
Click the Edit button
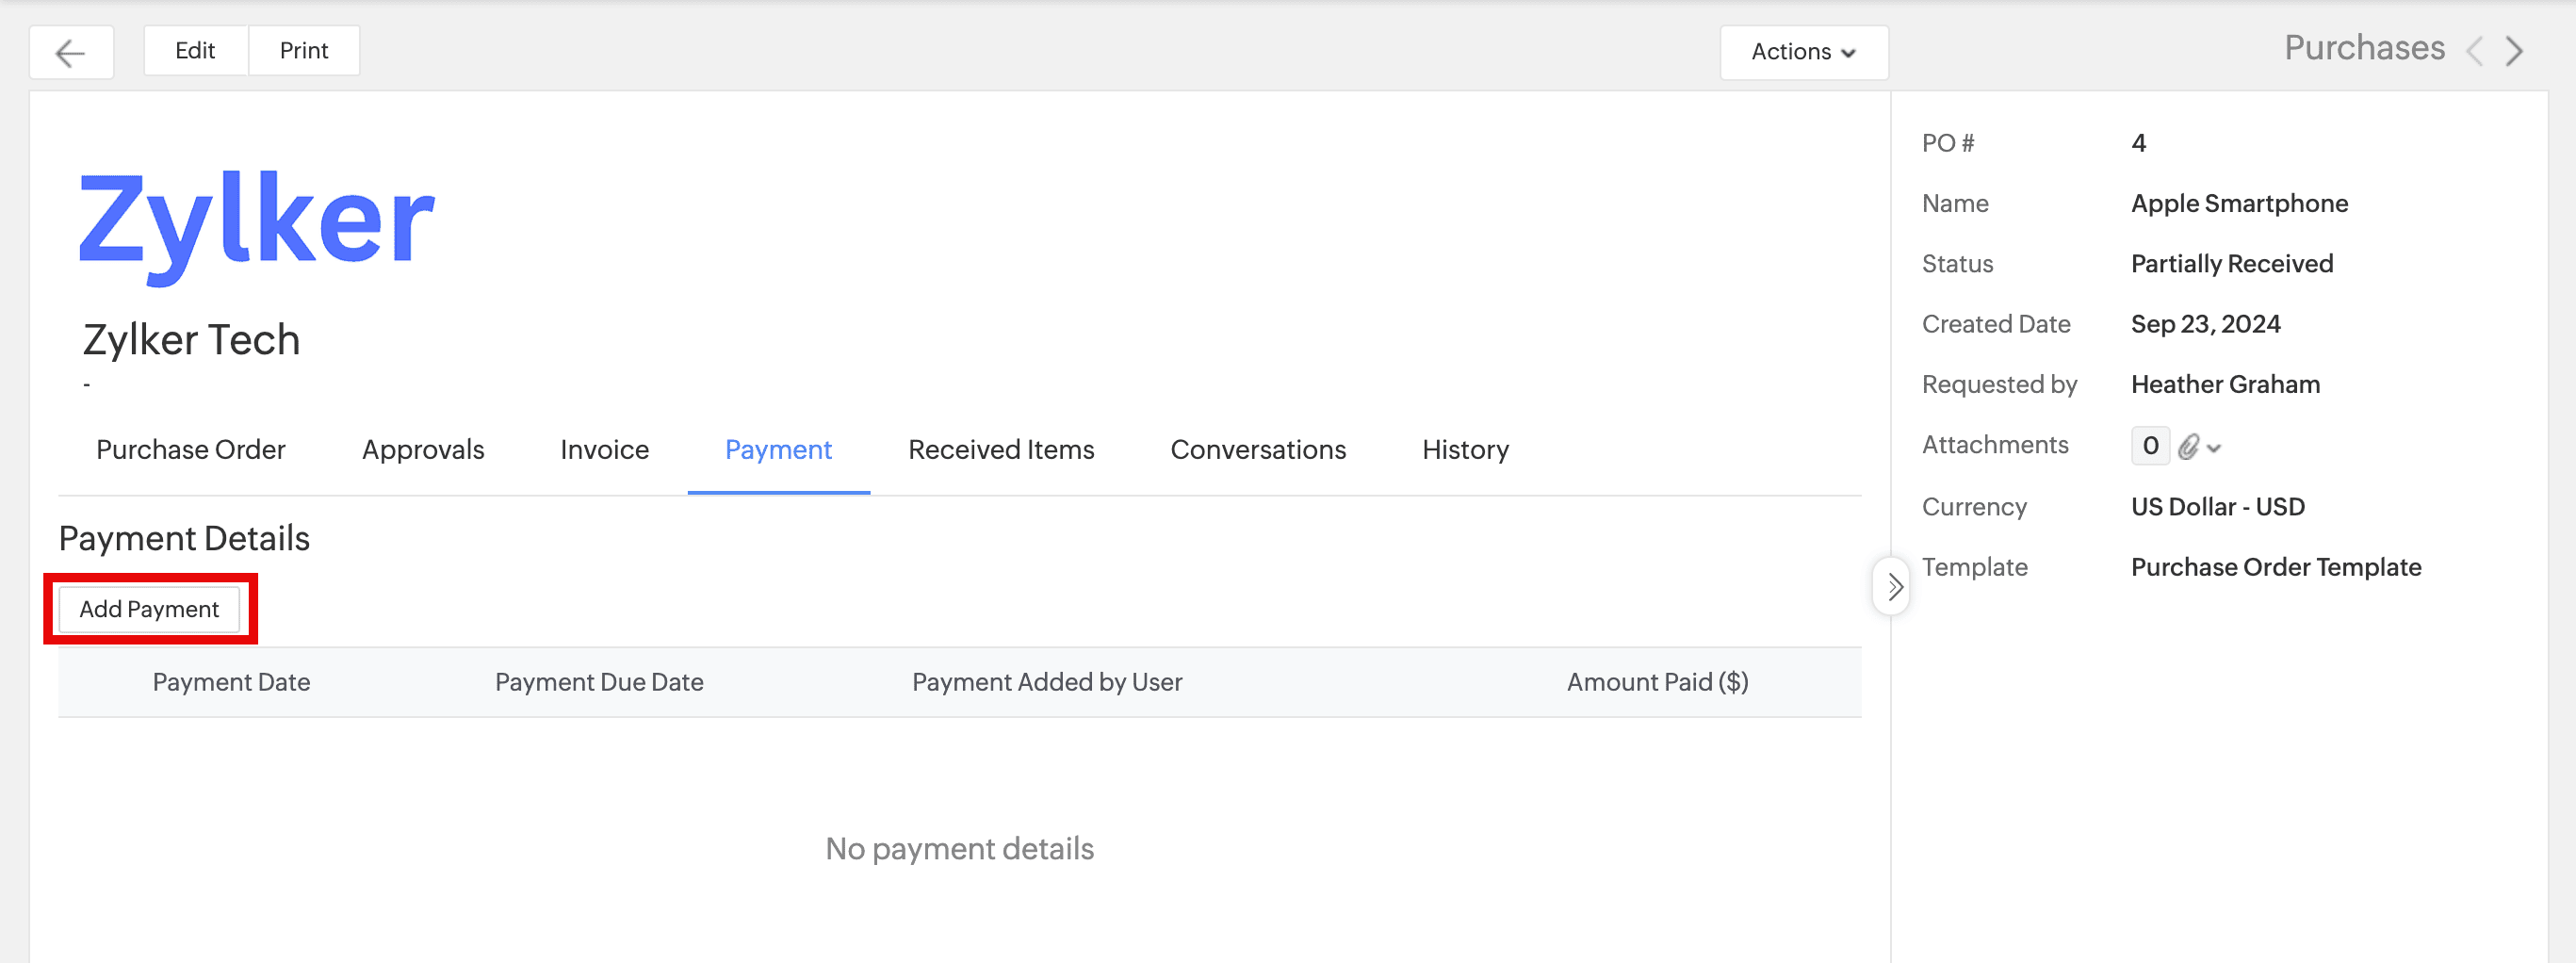(195, 51)
